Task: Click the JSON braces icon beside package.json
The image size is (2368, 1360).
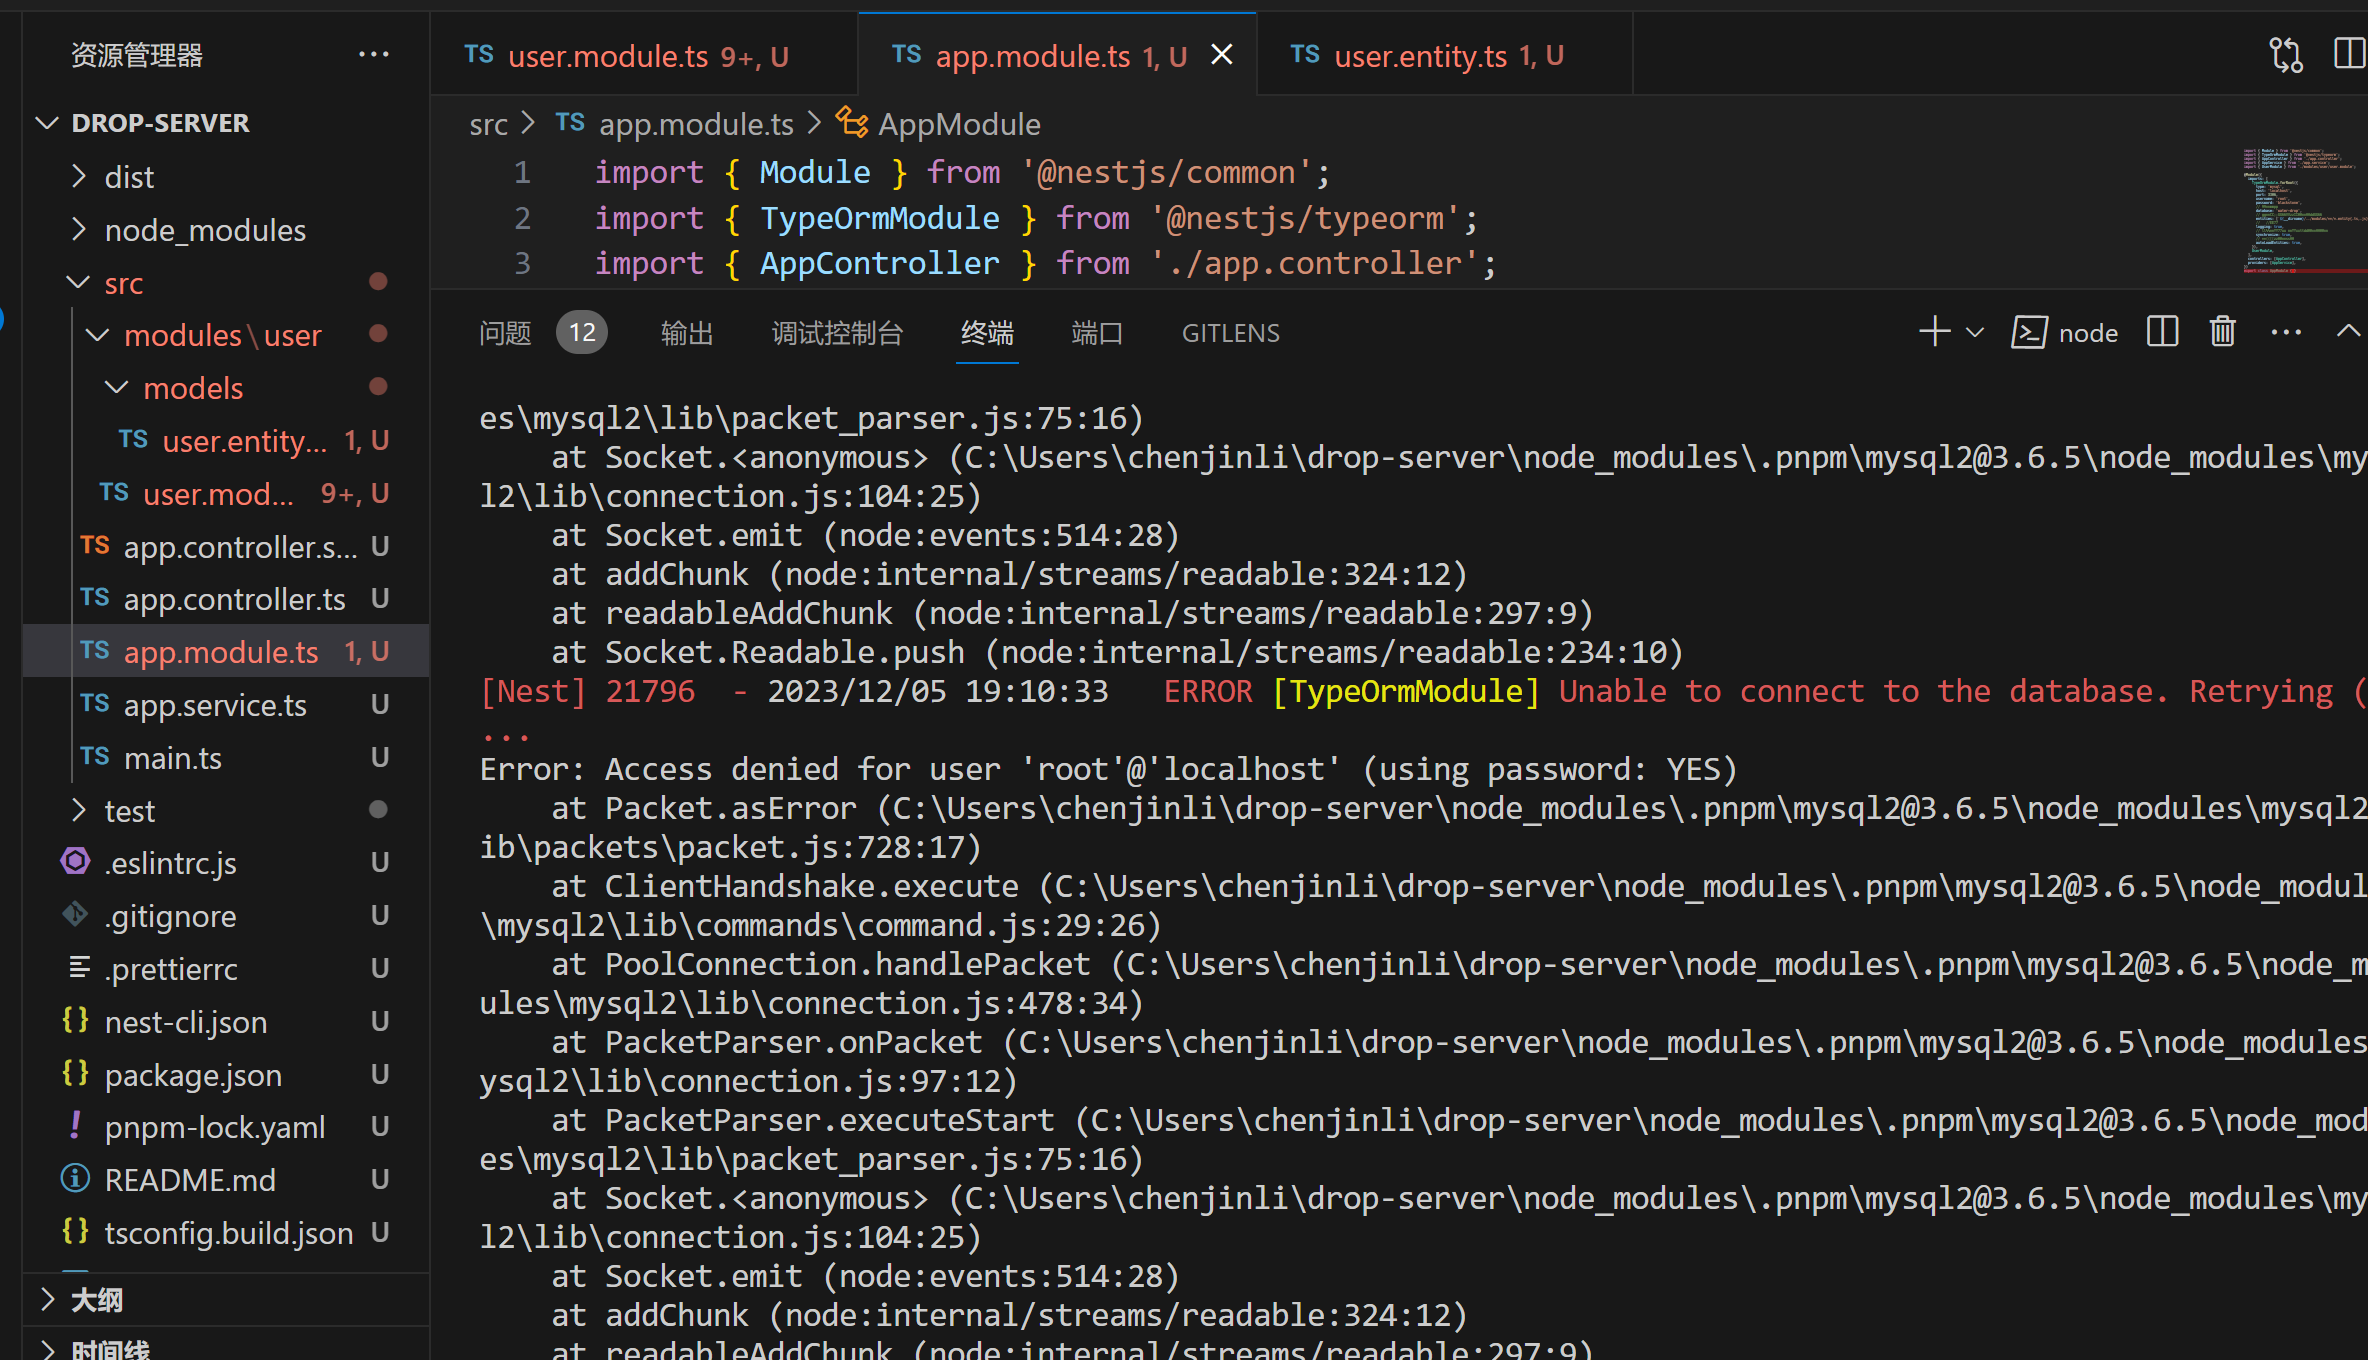Action: 75,1073
